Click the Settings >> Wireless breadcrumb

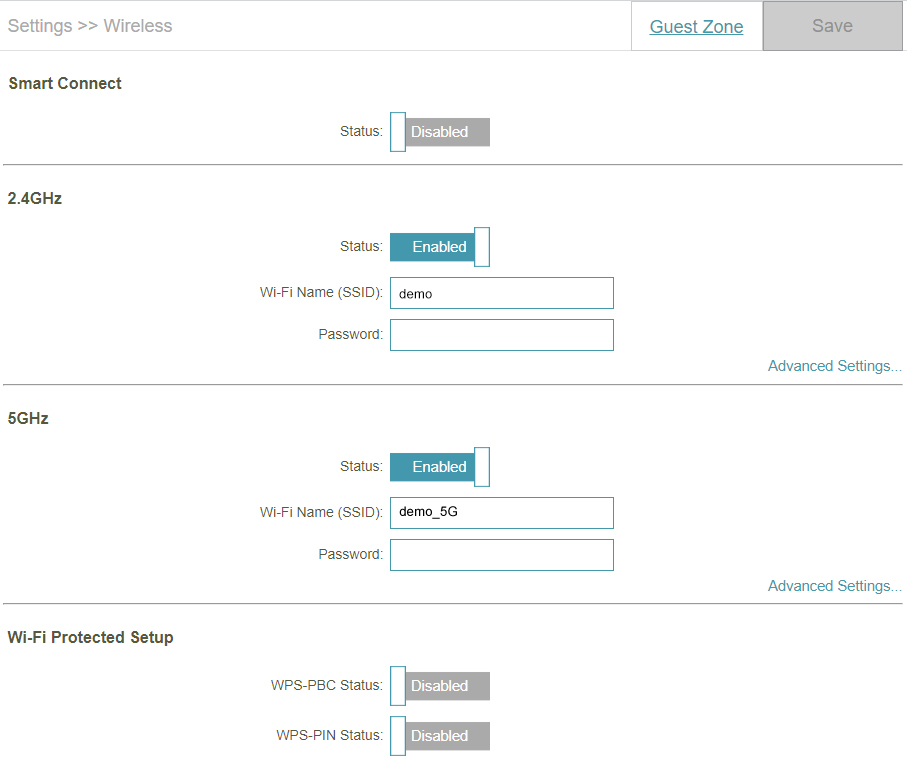90,26
